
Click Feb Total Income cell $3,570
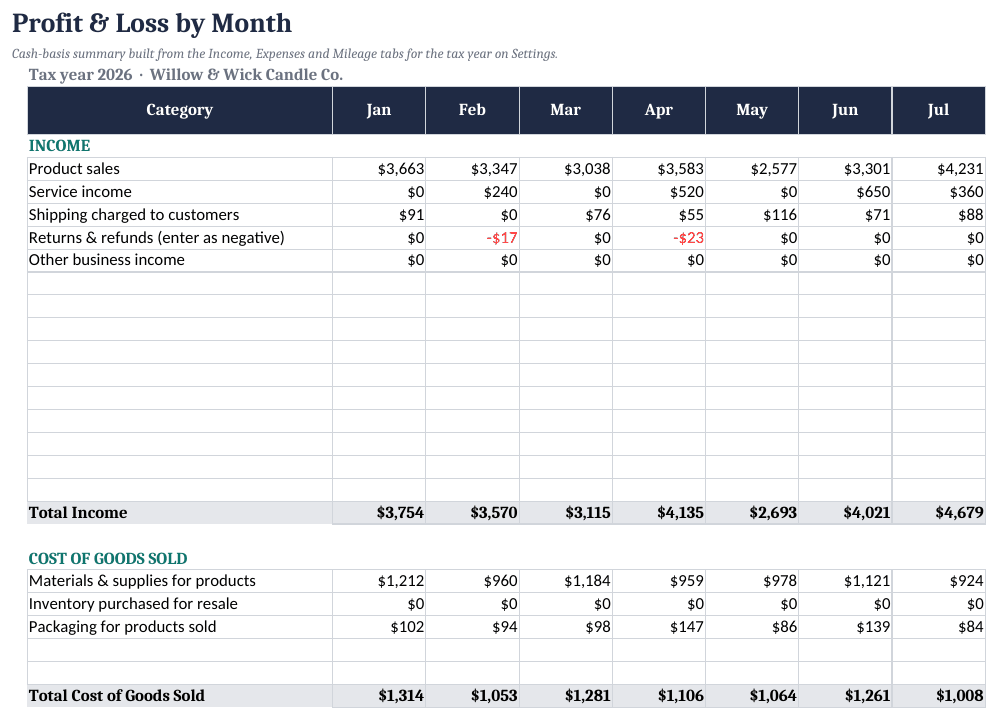coord(472,512)
